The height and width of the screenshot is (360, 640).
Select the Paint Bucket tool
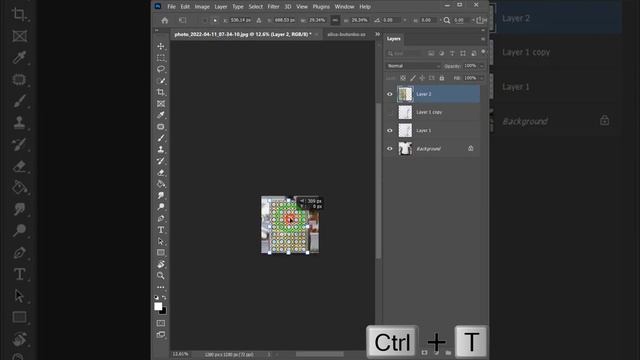[161, 184]
